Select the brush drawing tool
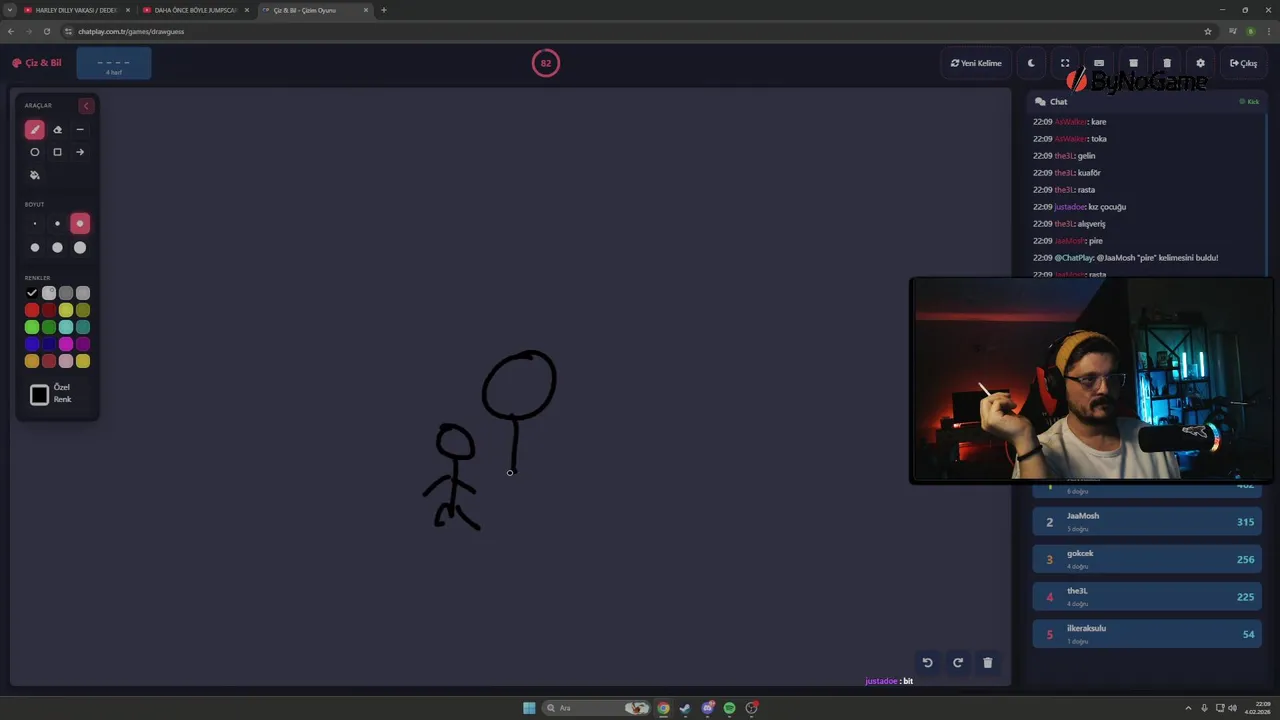 [x=35, y=129]
